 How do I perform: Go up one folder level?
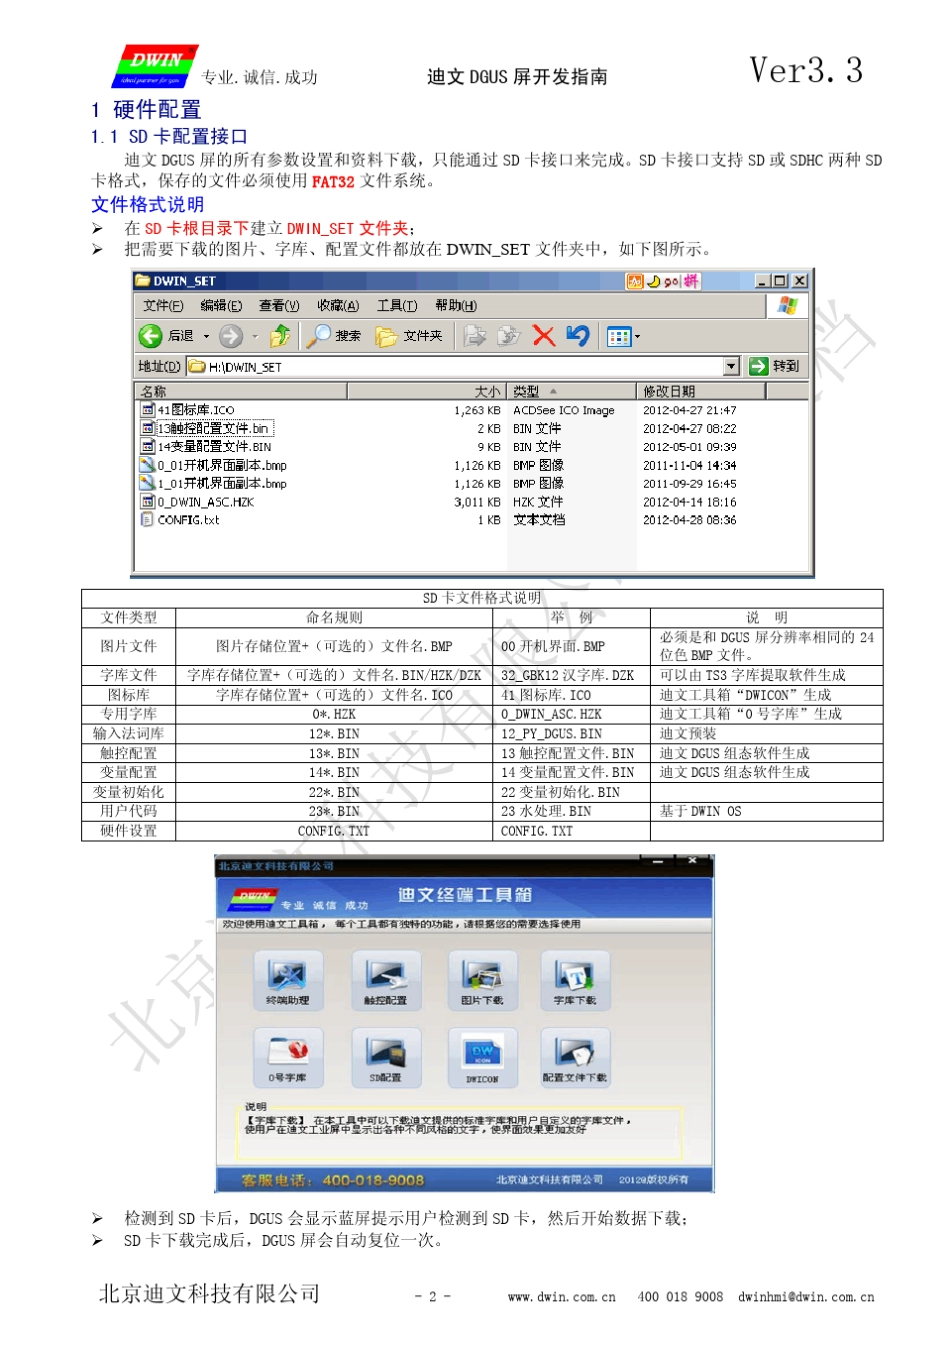281,336
